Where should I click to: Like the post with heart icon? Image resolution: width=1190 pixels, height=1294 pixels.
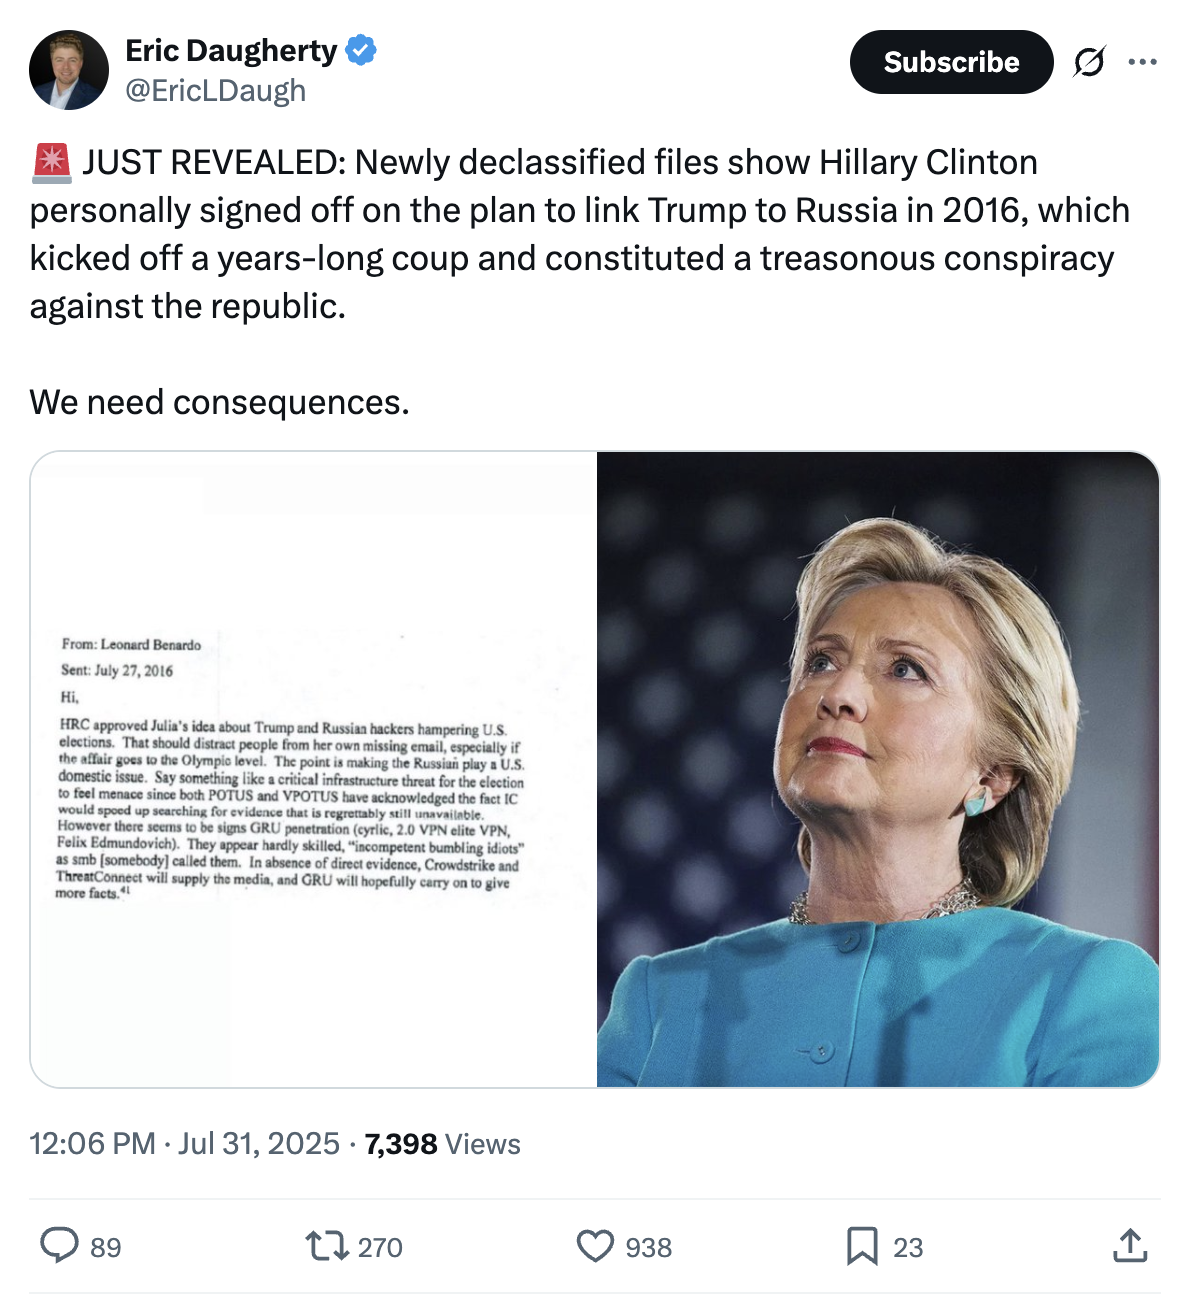tap(595, 1246)
